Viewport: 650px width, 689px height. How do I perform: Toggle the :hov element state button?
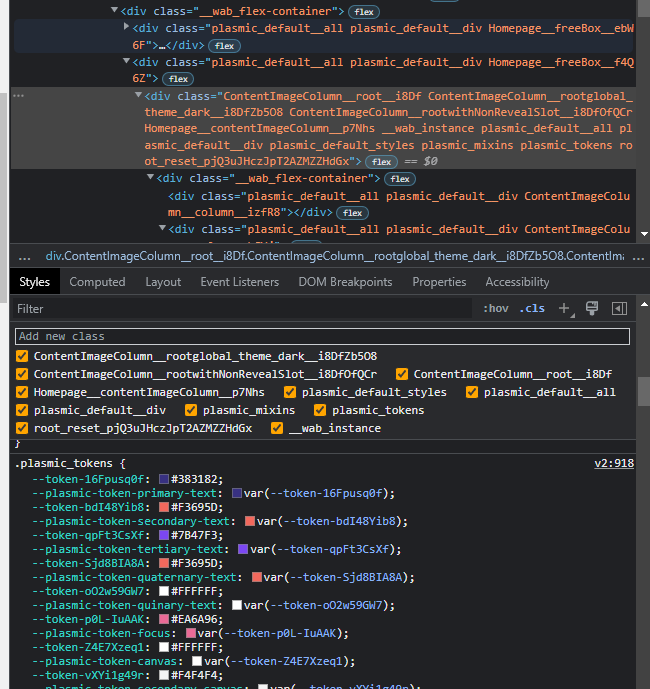(x=495, y=309)
